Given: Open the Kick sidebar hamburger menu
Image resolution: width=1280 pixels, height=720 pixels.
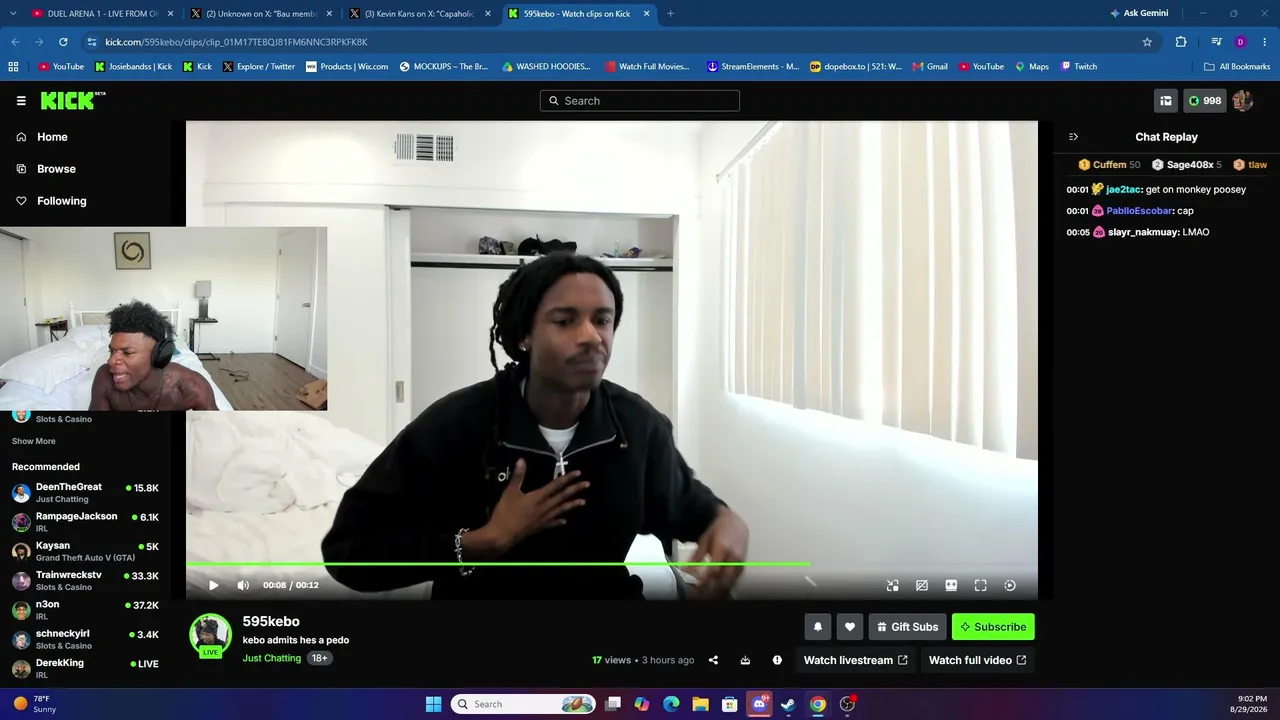Looking at the screenshot, I should point(21,101).
